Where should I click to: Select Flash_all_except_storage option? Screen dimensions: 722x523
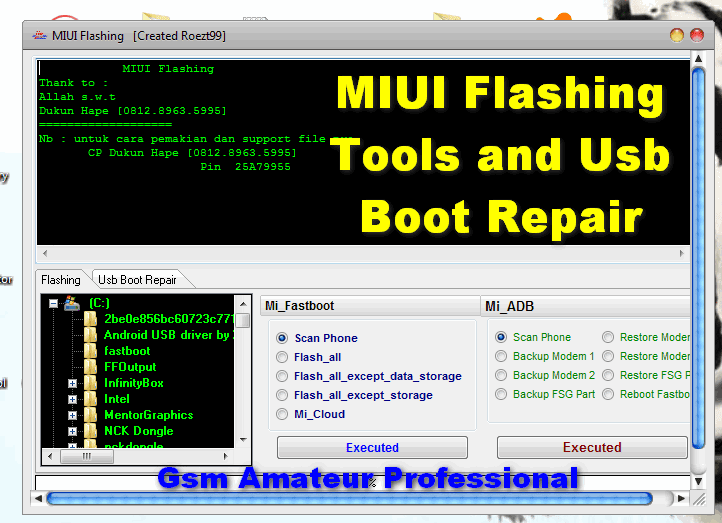[282, 395]
